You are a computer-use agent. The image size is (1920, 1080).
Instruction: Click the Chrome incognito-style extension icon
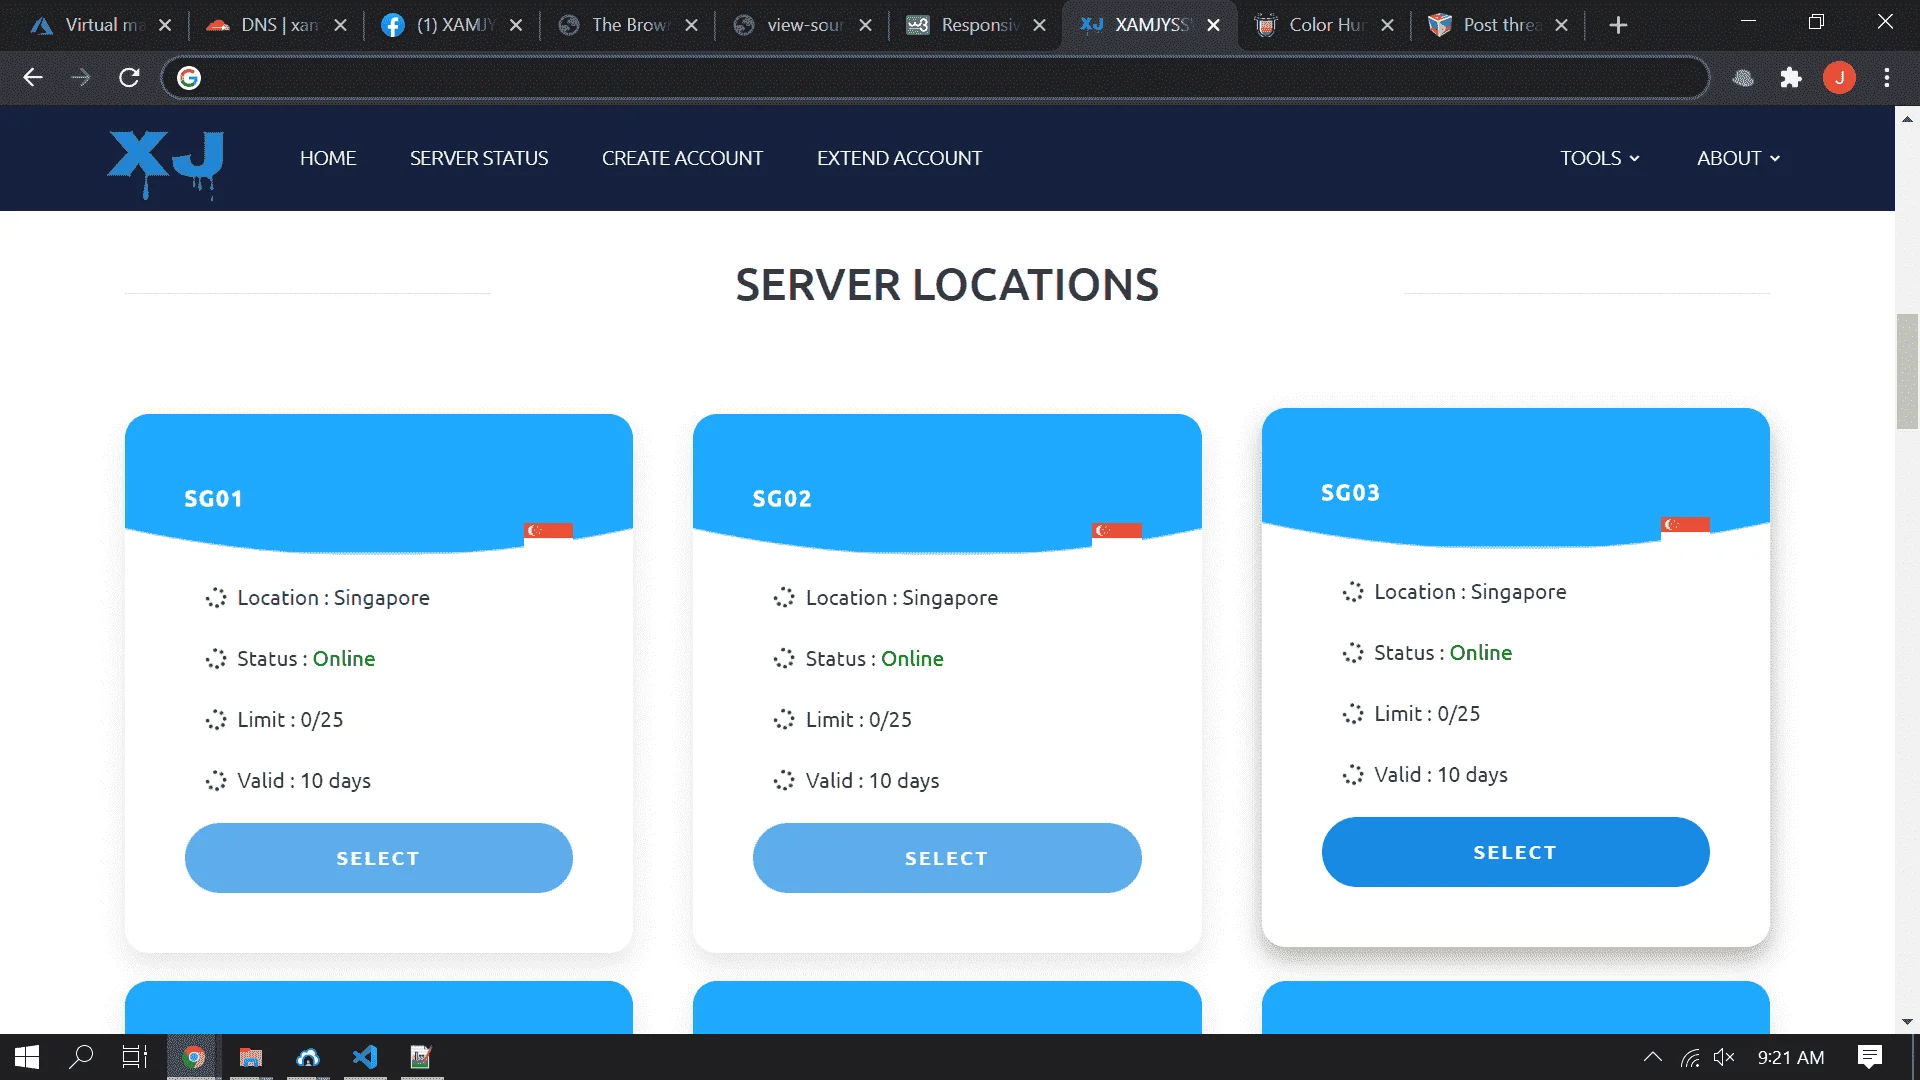click(1743, 78)
